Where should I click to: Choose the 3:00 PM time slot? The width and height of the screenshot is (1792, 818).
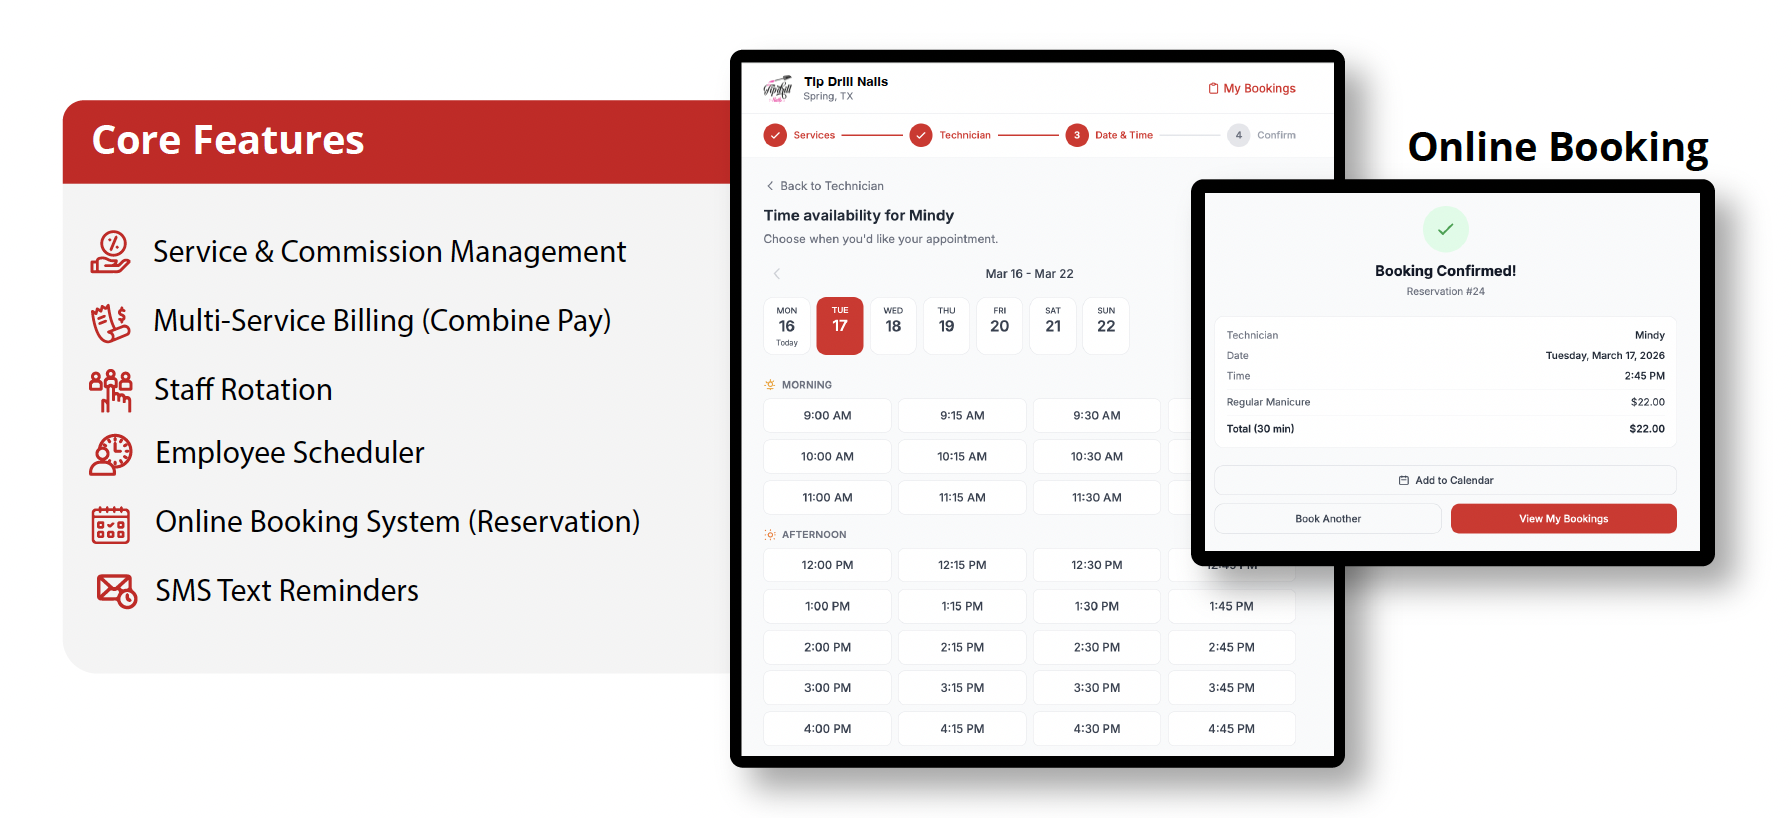click(x=827, y=688)
